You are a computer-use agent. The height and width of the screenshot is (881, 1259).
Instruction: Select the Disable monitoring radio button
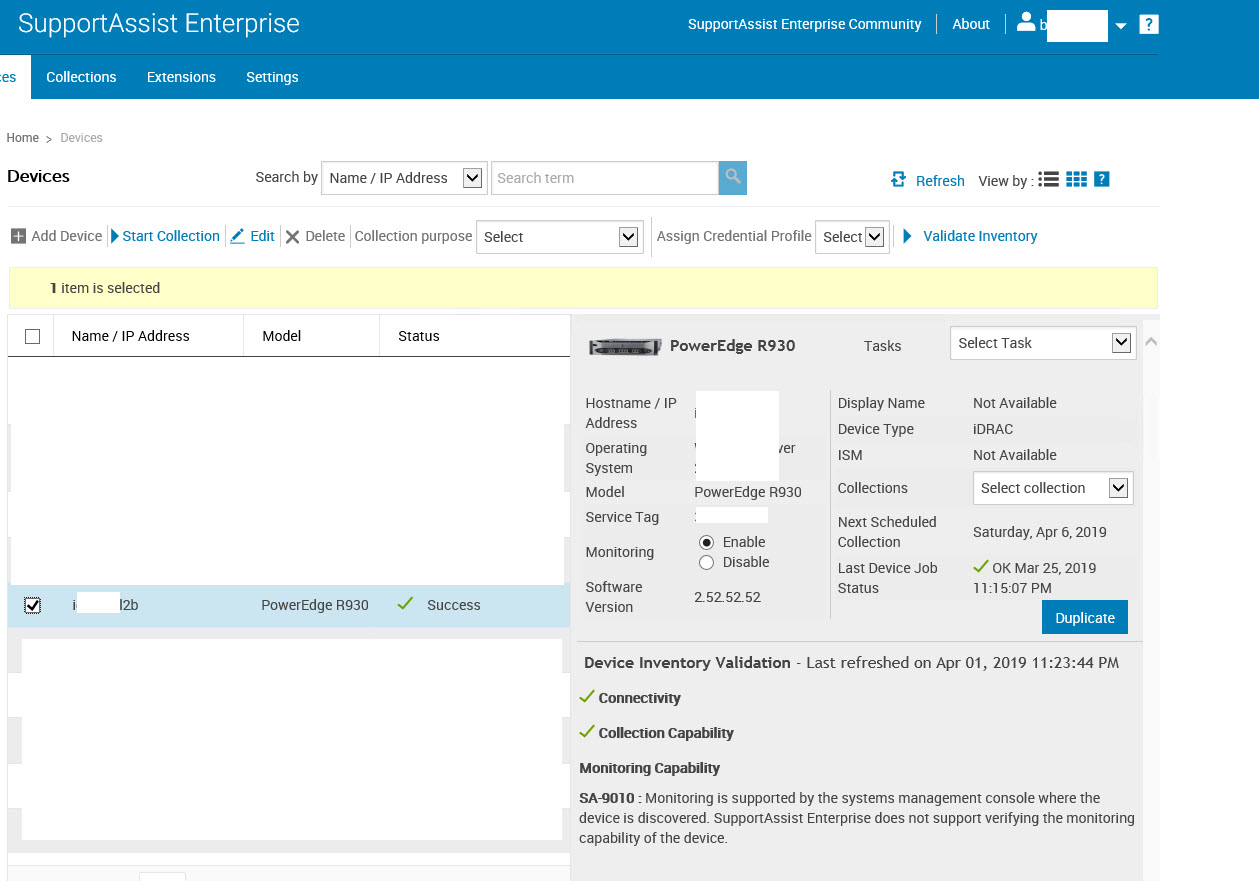click(x=707, y=563)
